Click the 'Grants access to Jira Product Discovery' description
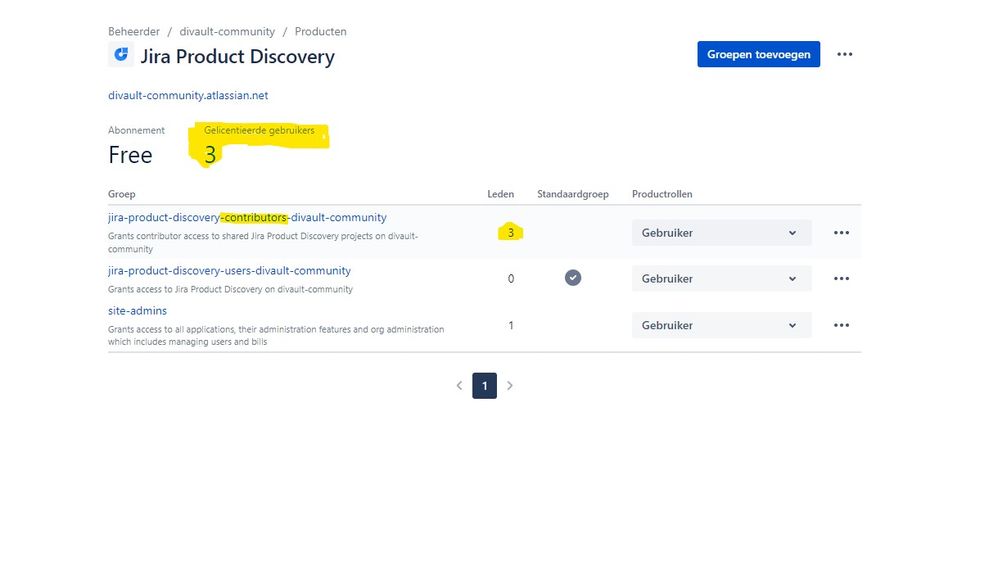This screenshot has width=998, height=584. pyautogui.click(x=230, y=289)
